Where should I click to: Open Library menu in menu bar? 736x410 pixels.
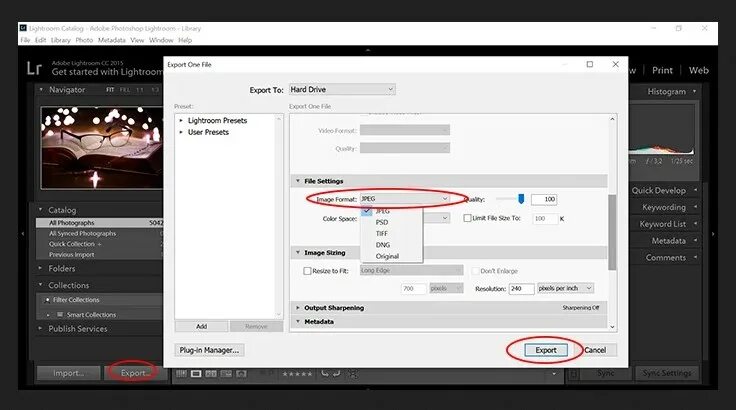pos(61,40)
